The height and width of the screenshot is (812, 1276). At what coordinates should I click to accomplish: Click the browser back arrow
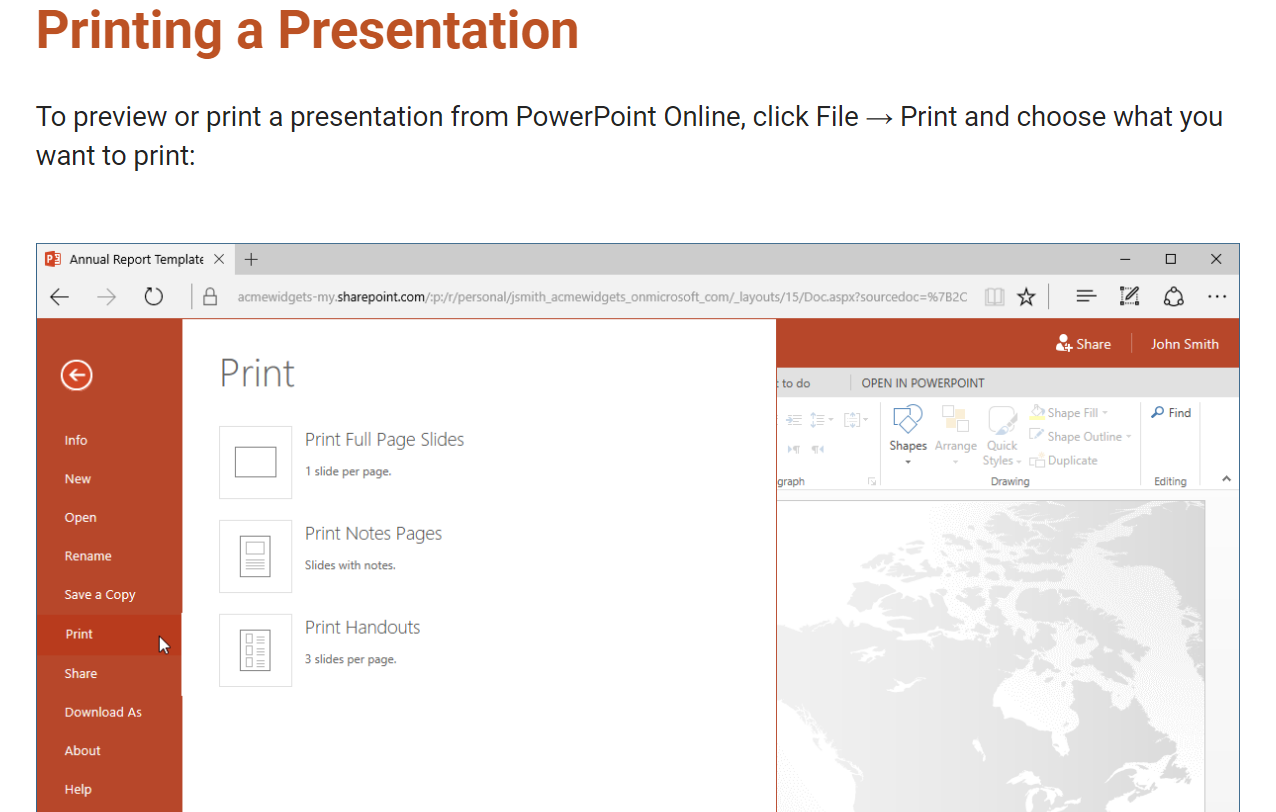tap(60, 297)
